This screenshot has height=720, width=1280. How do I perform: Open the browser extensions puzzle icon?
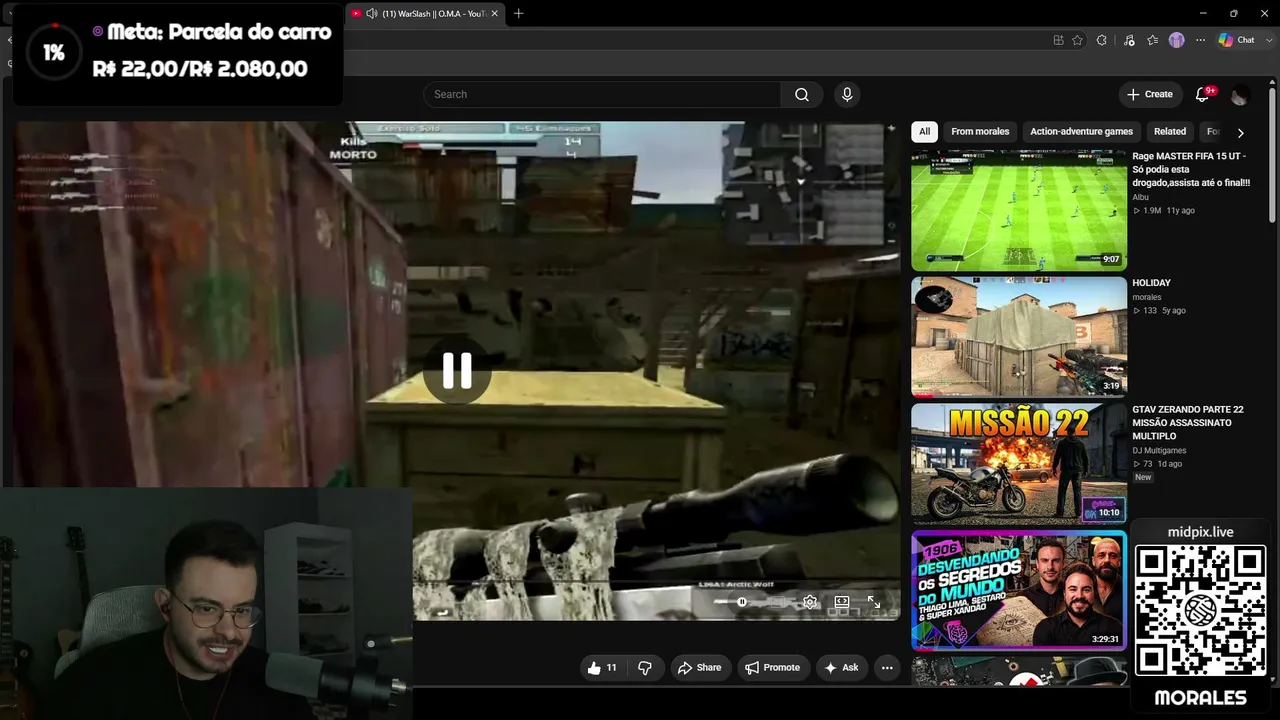pyautogui.click(x=1102, y=40)
